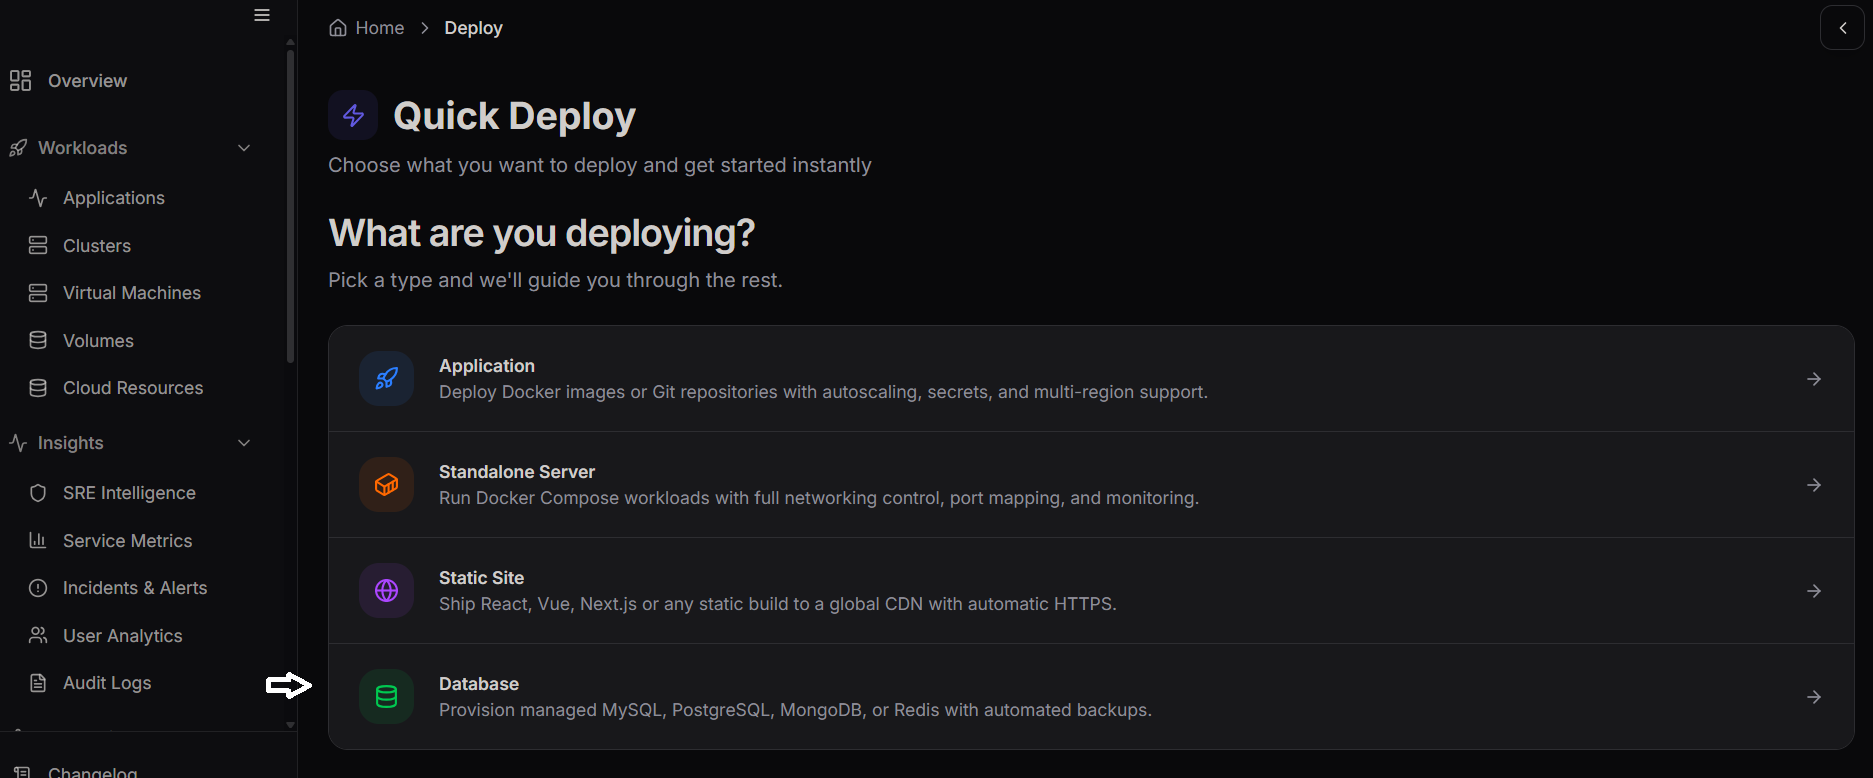Navigate to Home breadcrumb link
Viewport: 1873px width, 778px height.
coord(379,28)
